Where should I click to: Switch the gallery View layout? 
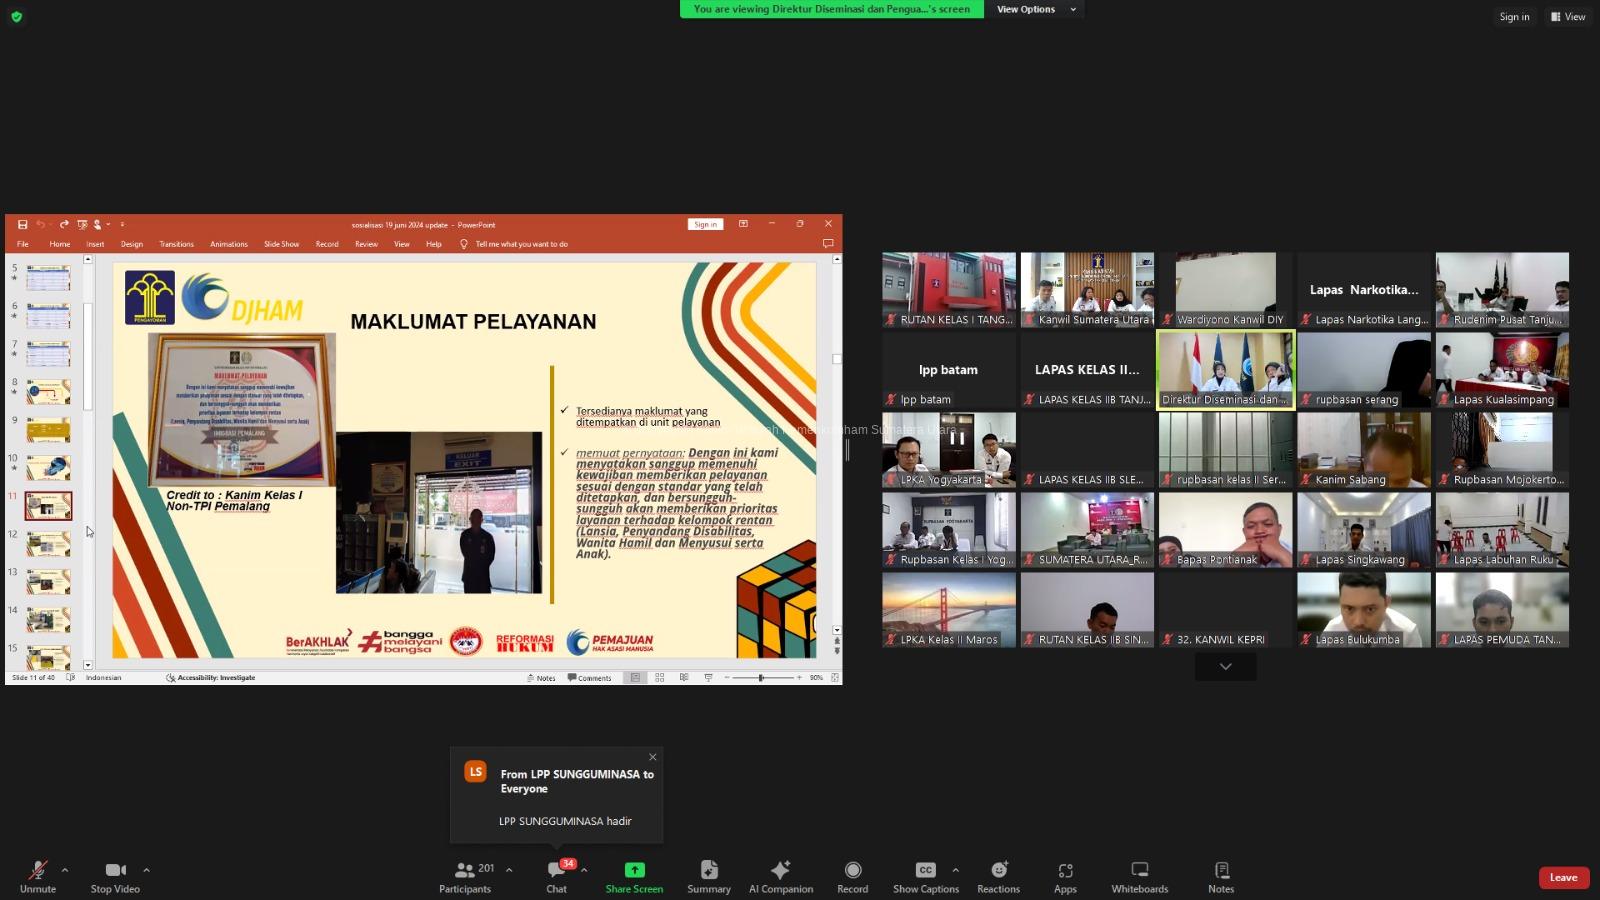point(1568,17)
